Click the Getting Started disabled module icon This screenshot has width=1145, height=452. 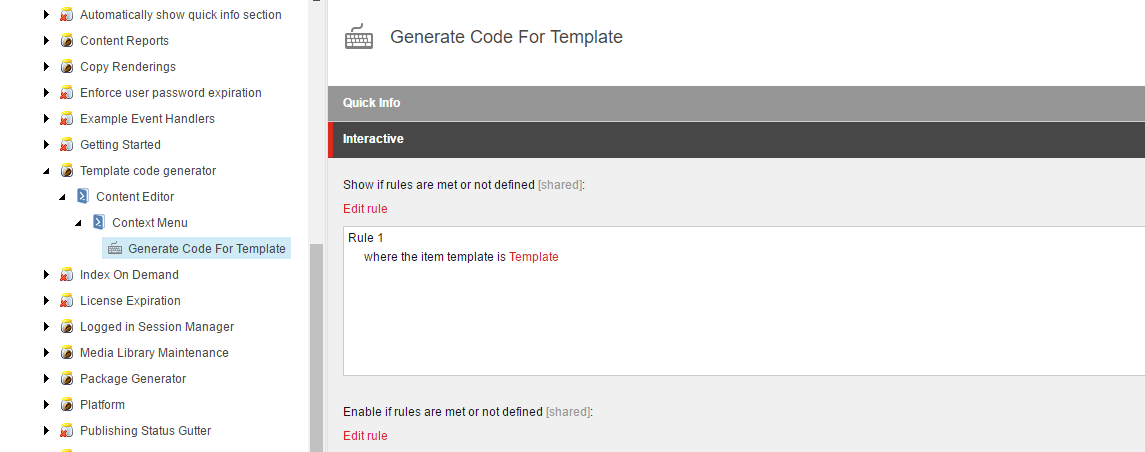(66, 145)
